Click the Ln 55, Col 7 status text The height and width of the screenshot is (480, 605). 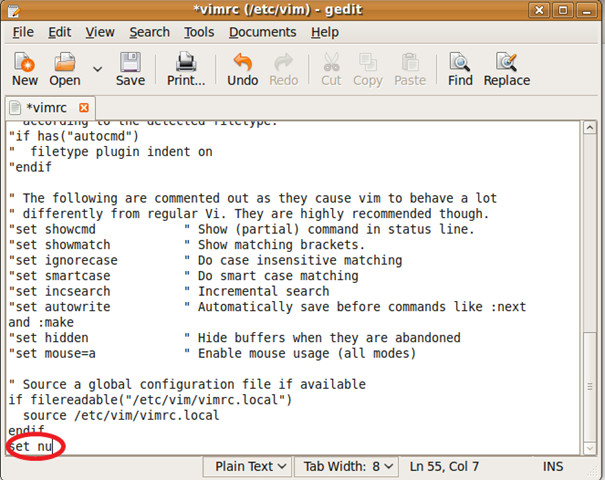[444, 466]
